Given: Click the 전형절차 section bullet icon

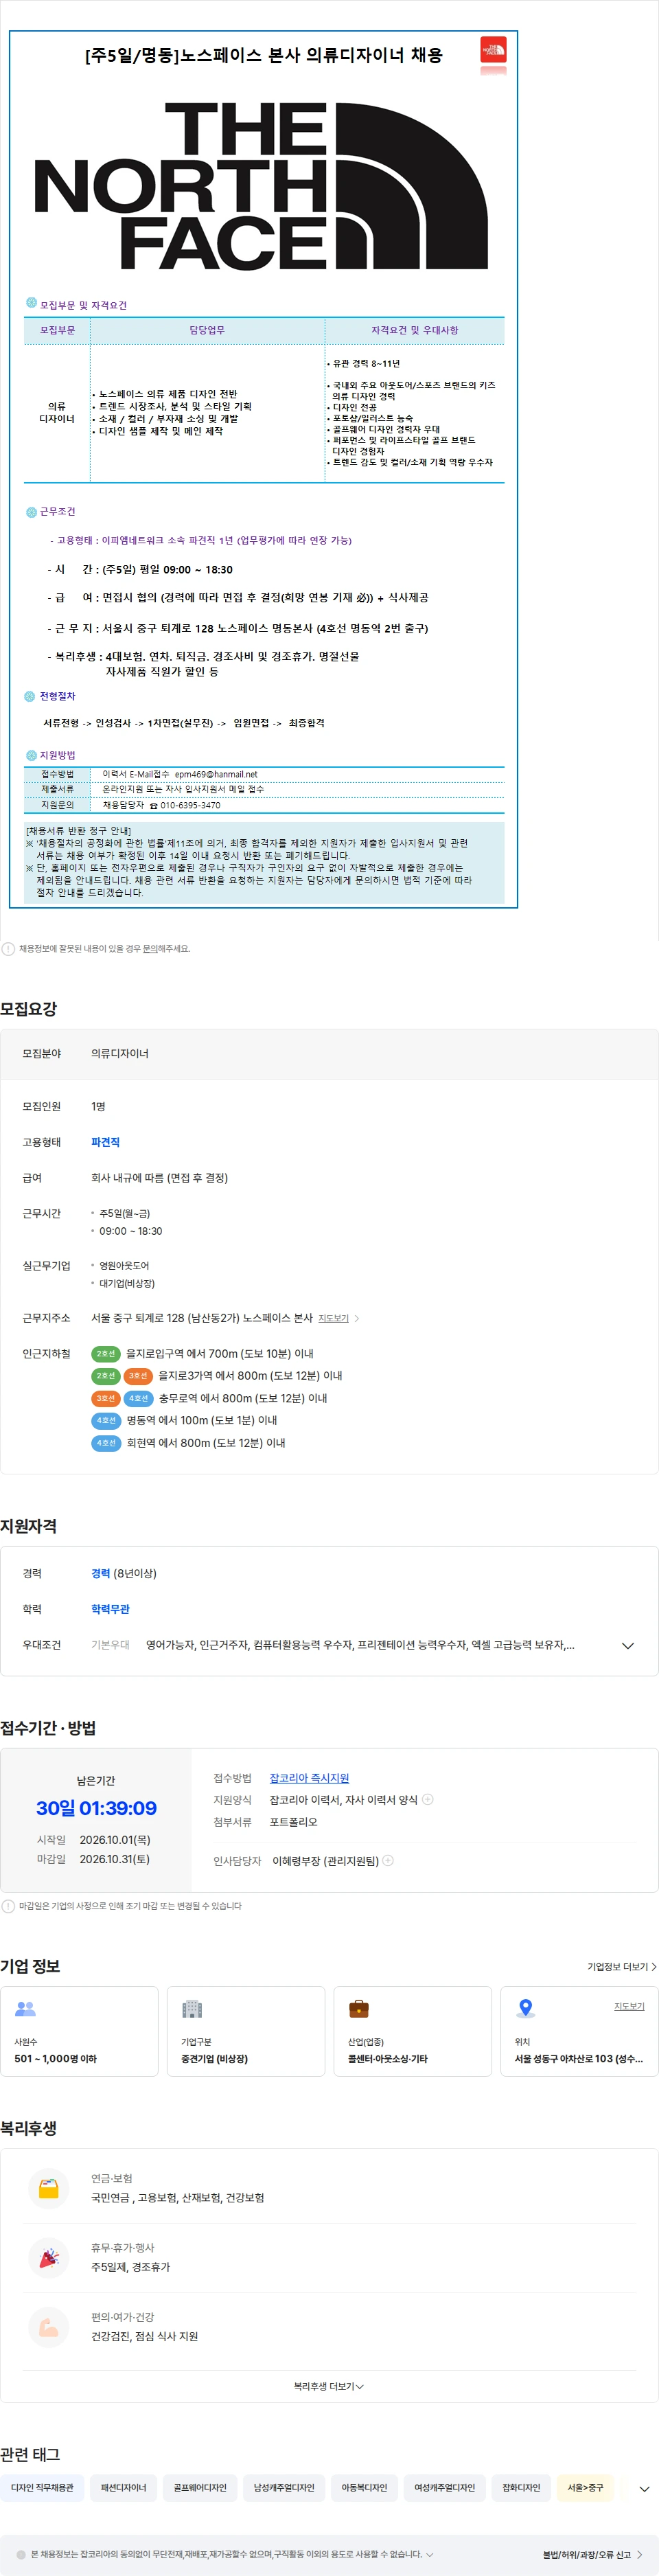Looking at the screenshot, I should pos(31,697).
